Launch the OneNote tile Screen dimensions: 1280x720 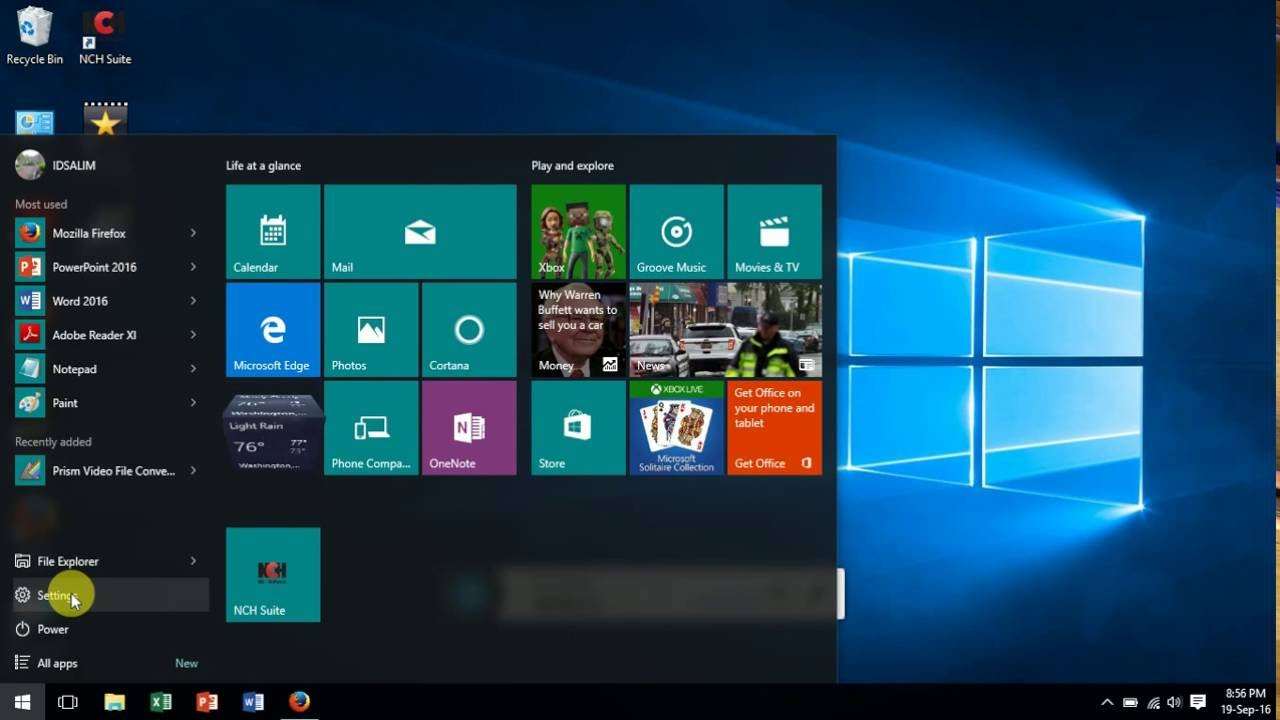pyautogui.click(x=469, y=427)
